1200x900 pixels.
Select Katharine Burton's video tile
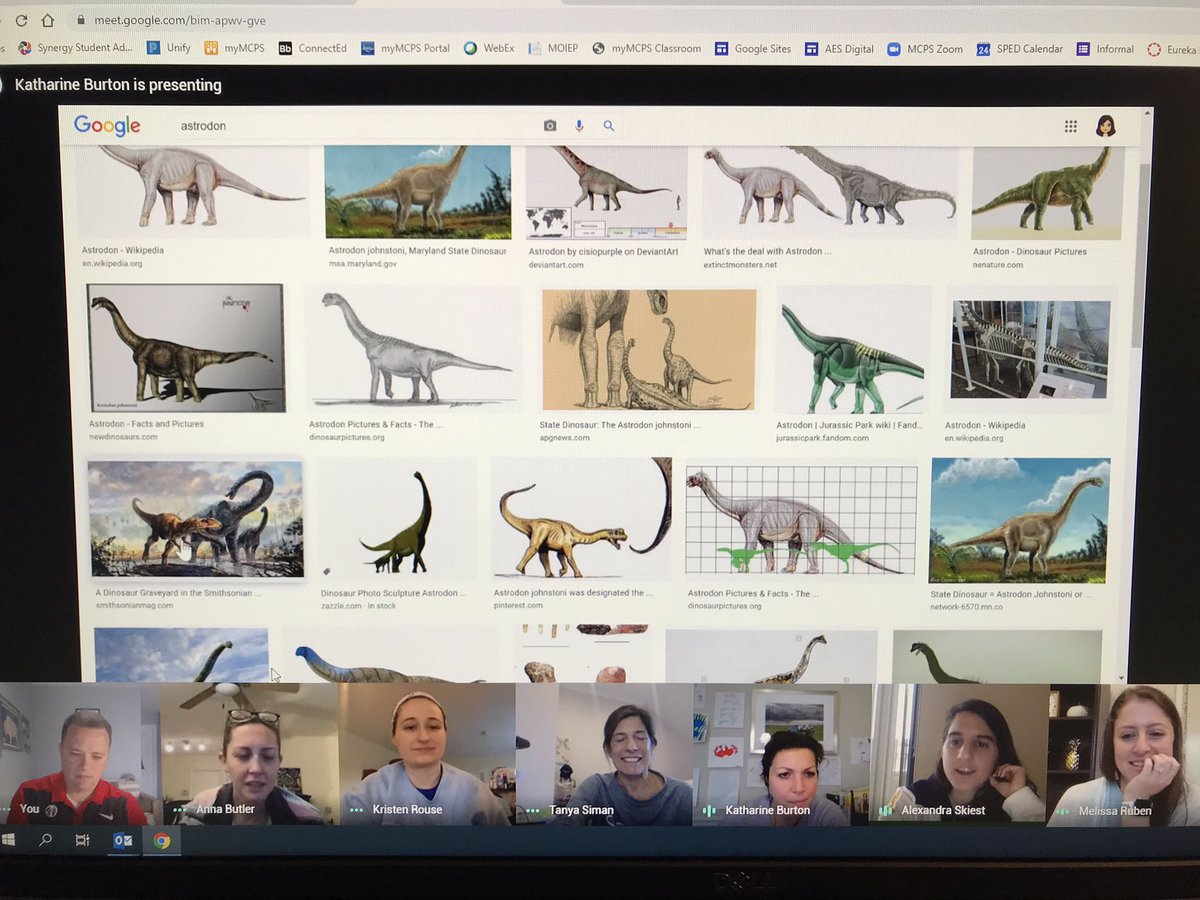(x=782, y=755)
